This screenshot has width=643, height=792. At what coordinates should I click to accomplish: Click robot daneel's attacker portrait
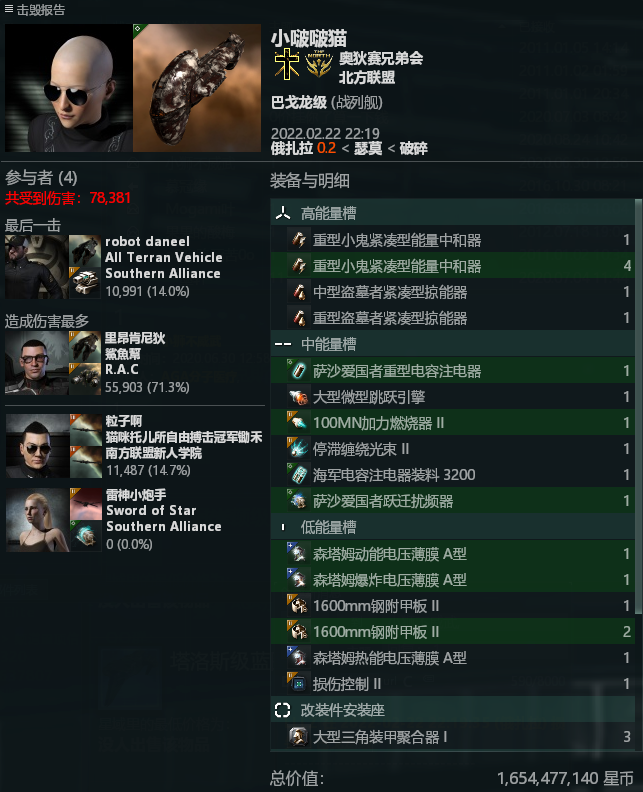coord(36,267)
